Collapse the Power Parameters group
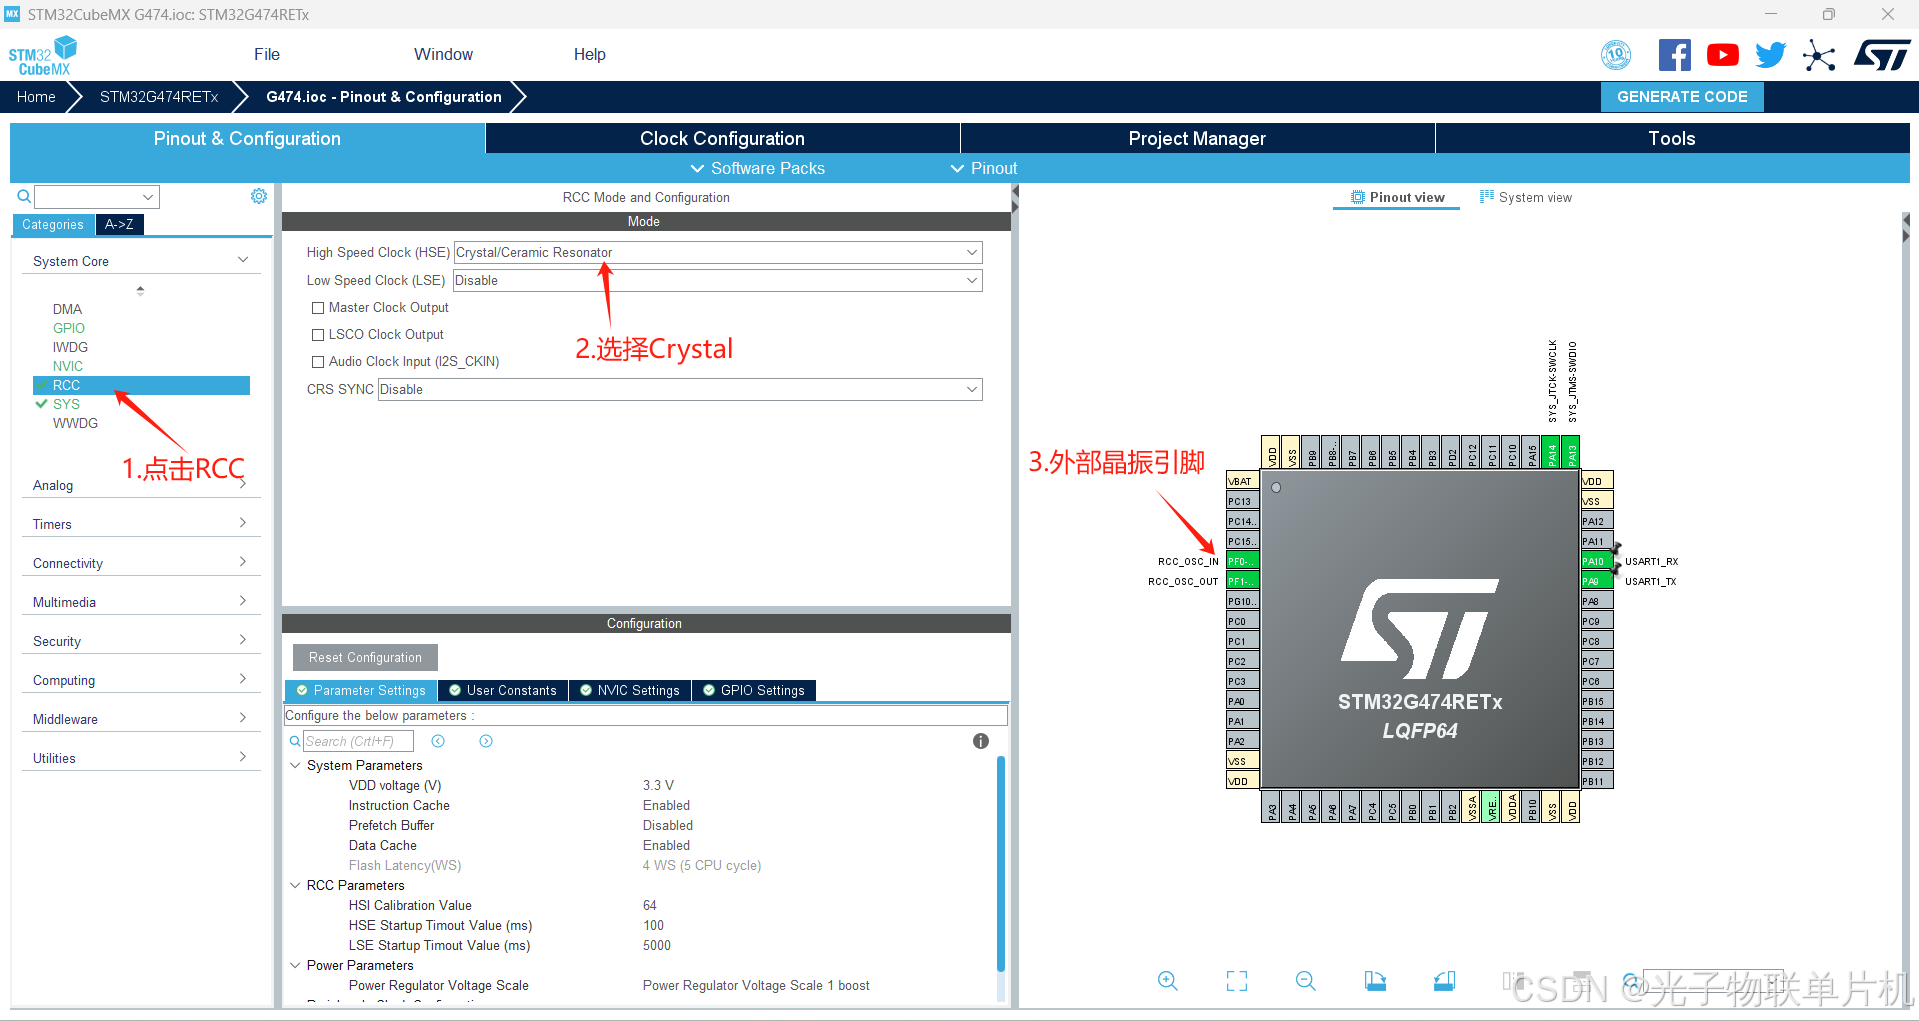 pyautogui.click(x=295, y=965)
